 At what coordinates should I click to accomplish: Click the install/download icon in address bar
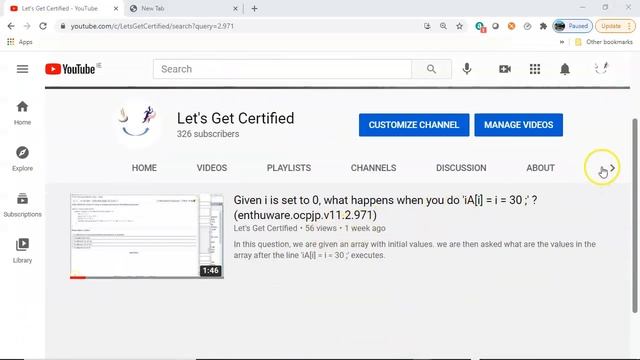pyautogui.click(x=427, y=26)
